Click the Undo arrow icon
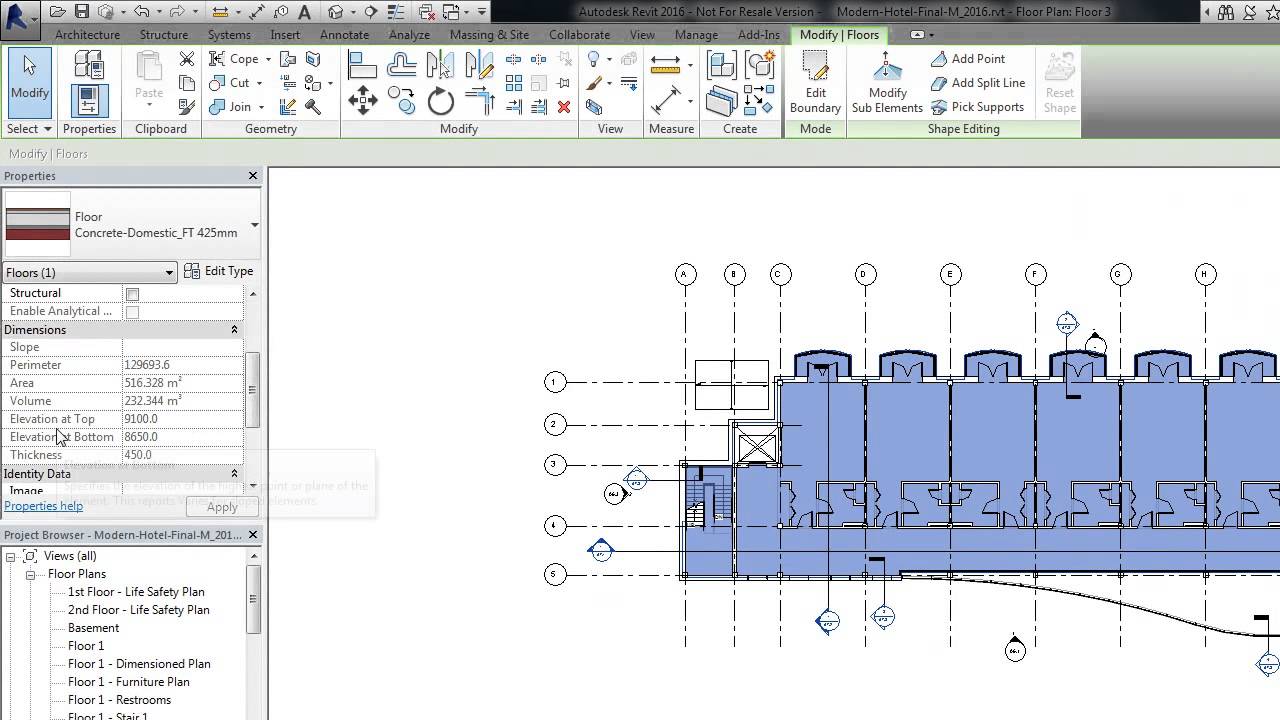 click(x=141, y=12)
